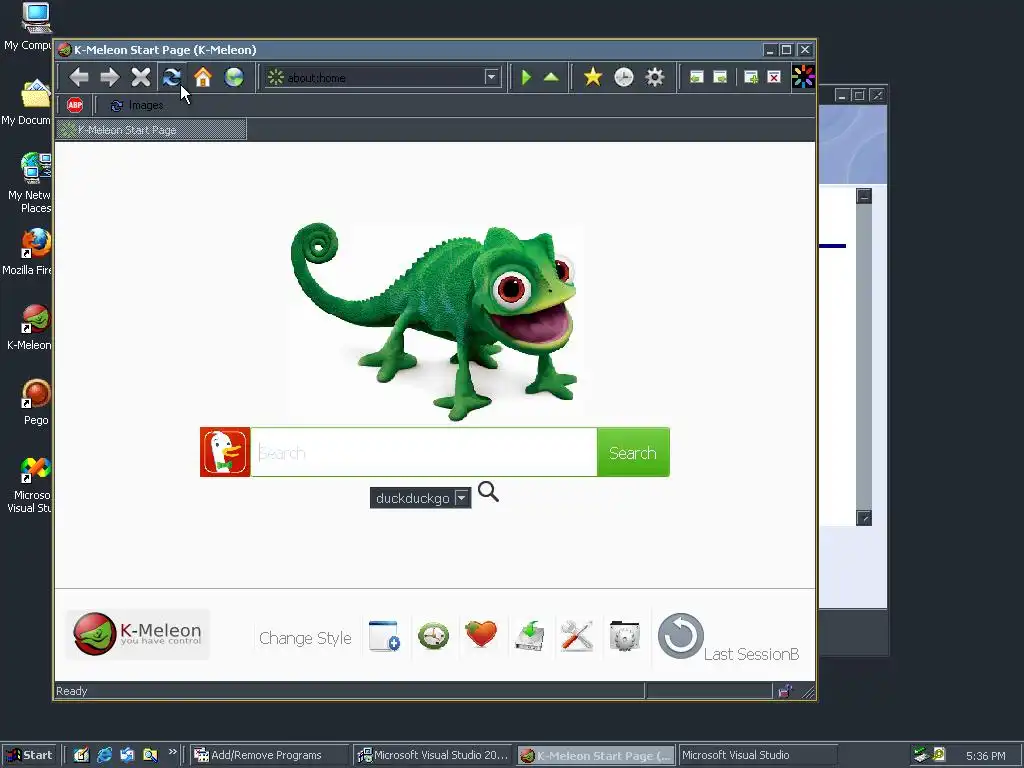Click the new window plus icon
The width and height of the screenshot is (1024, 768).
[384, 636]
